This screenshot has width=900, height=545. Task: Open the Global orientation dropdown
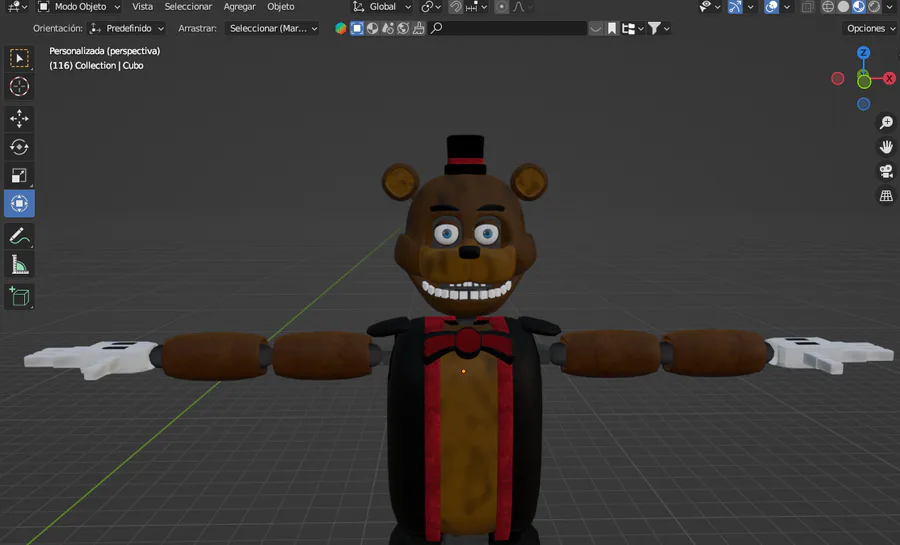click(x=382, y=7)
